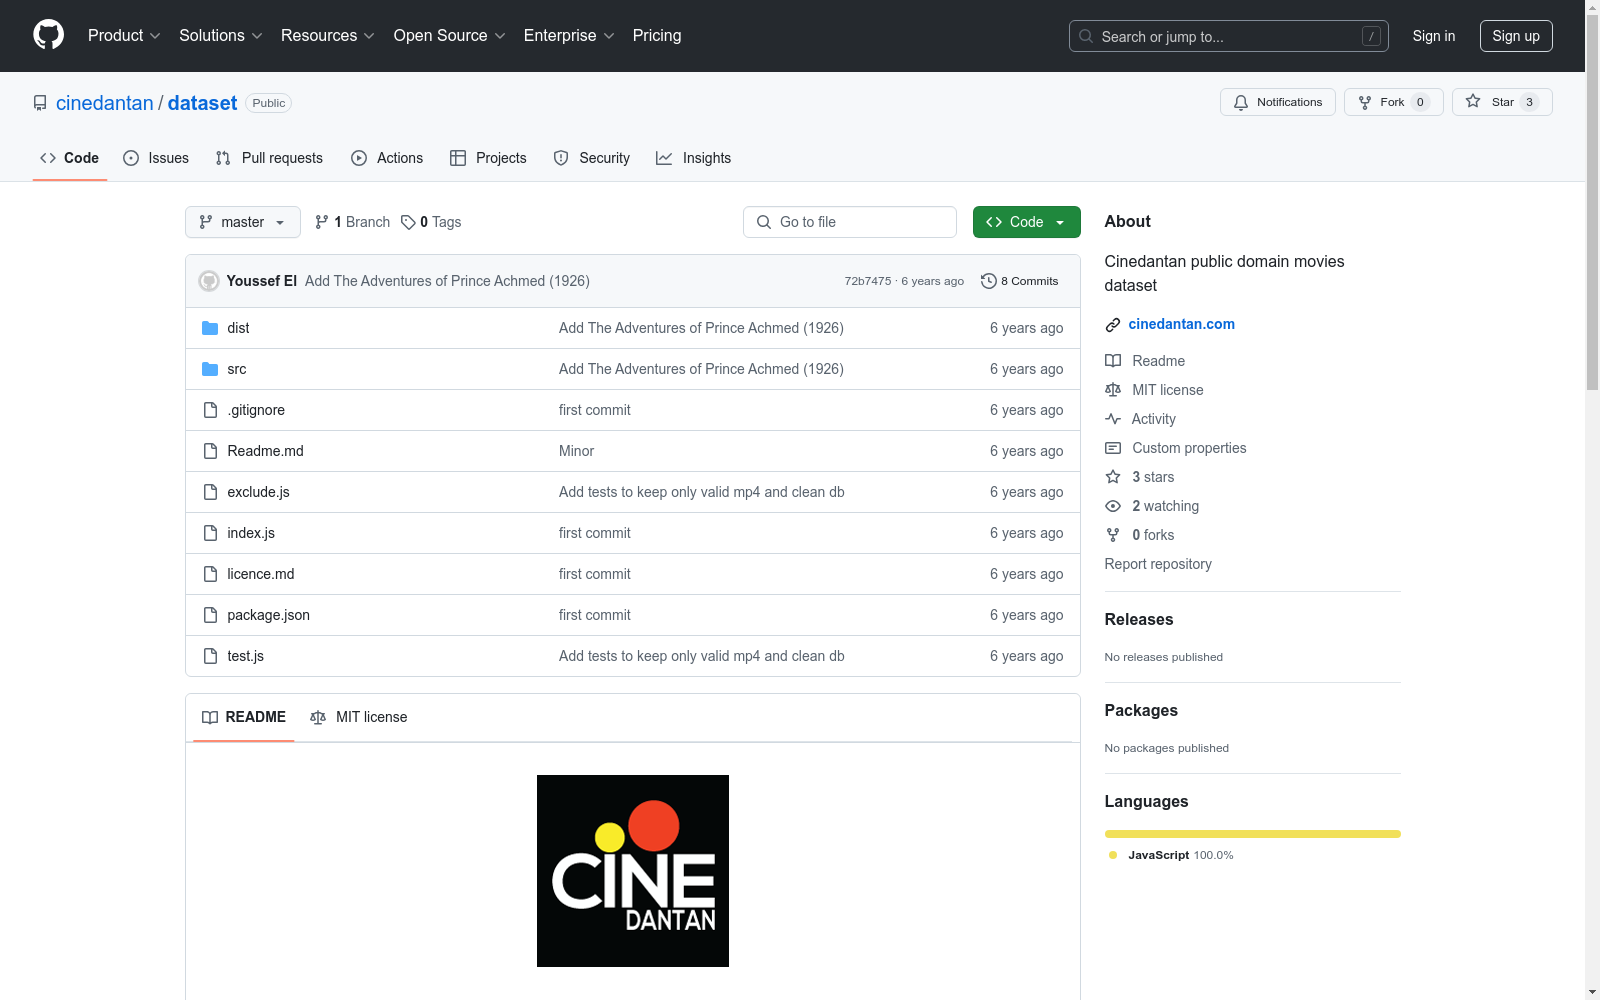This screenshot has height=1000, width=1600.
Task: Open the cinedantan.com website link
Action: pos(1182,324)
